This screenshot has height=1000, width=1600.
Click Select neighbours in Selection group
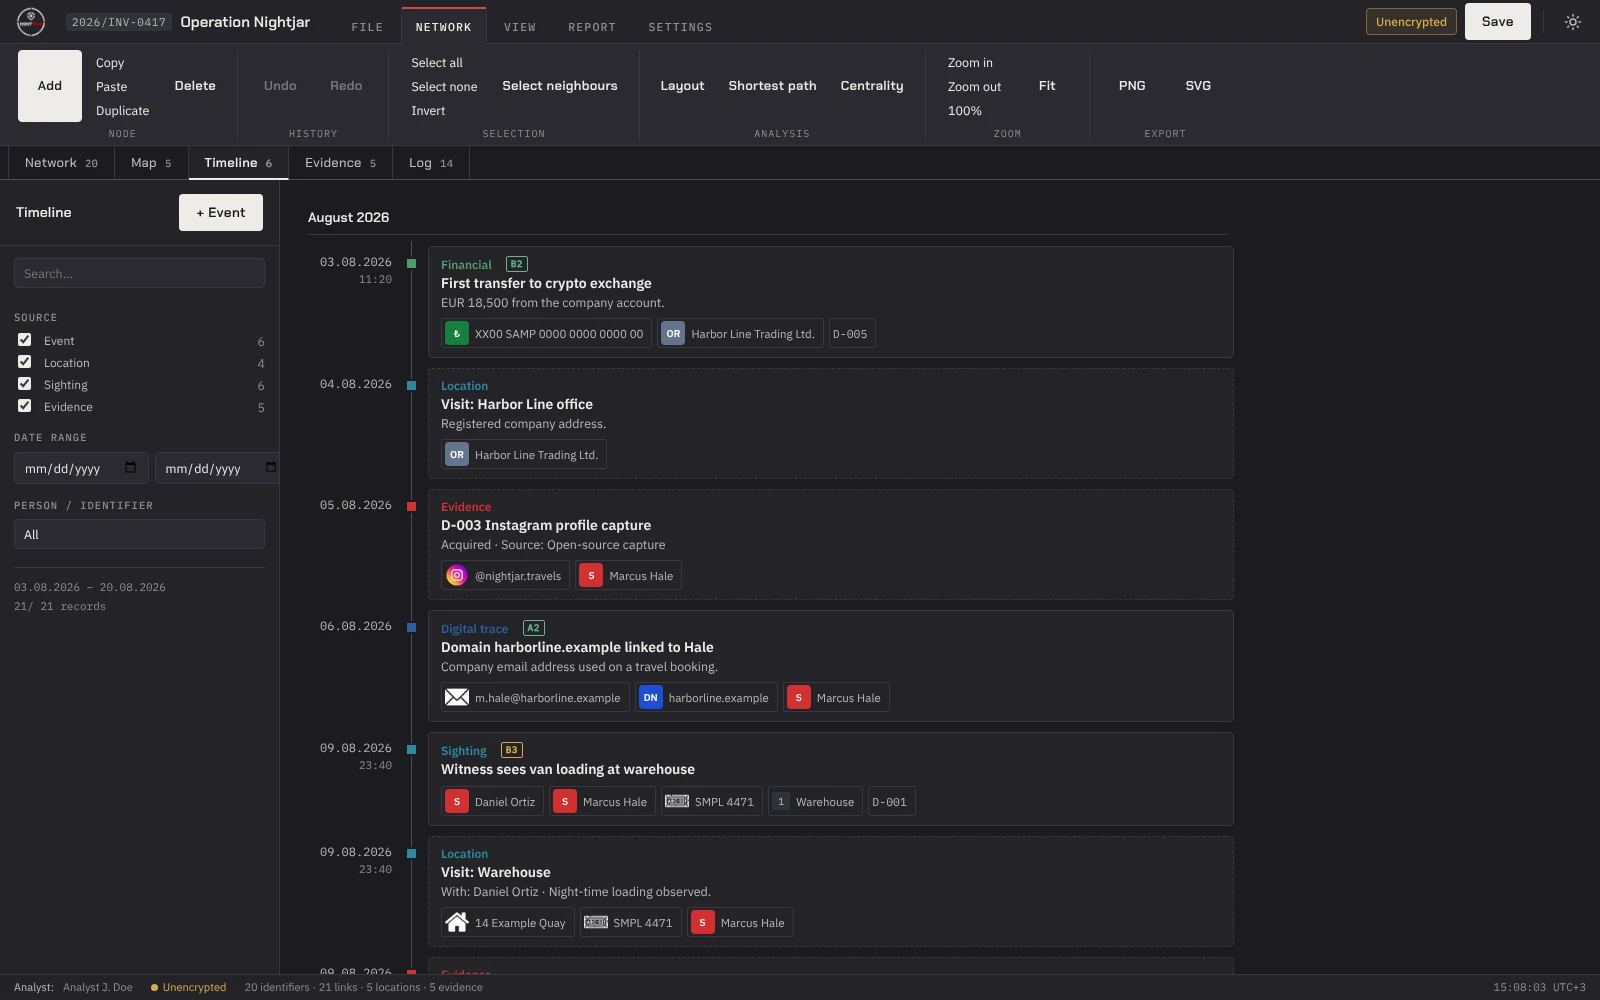tap(560, 86)
